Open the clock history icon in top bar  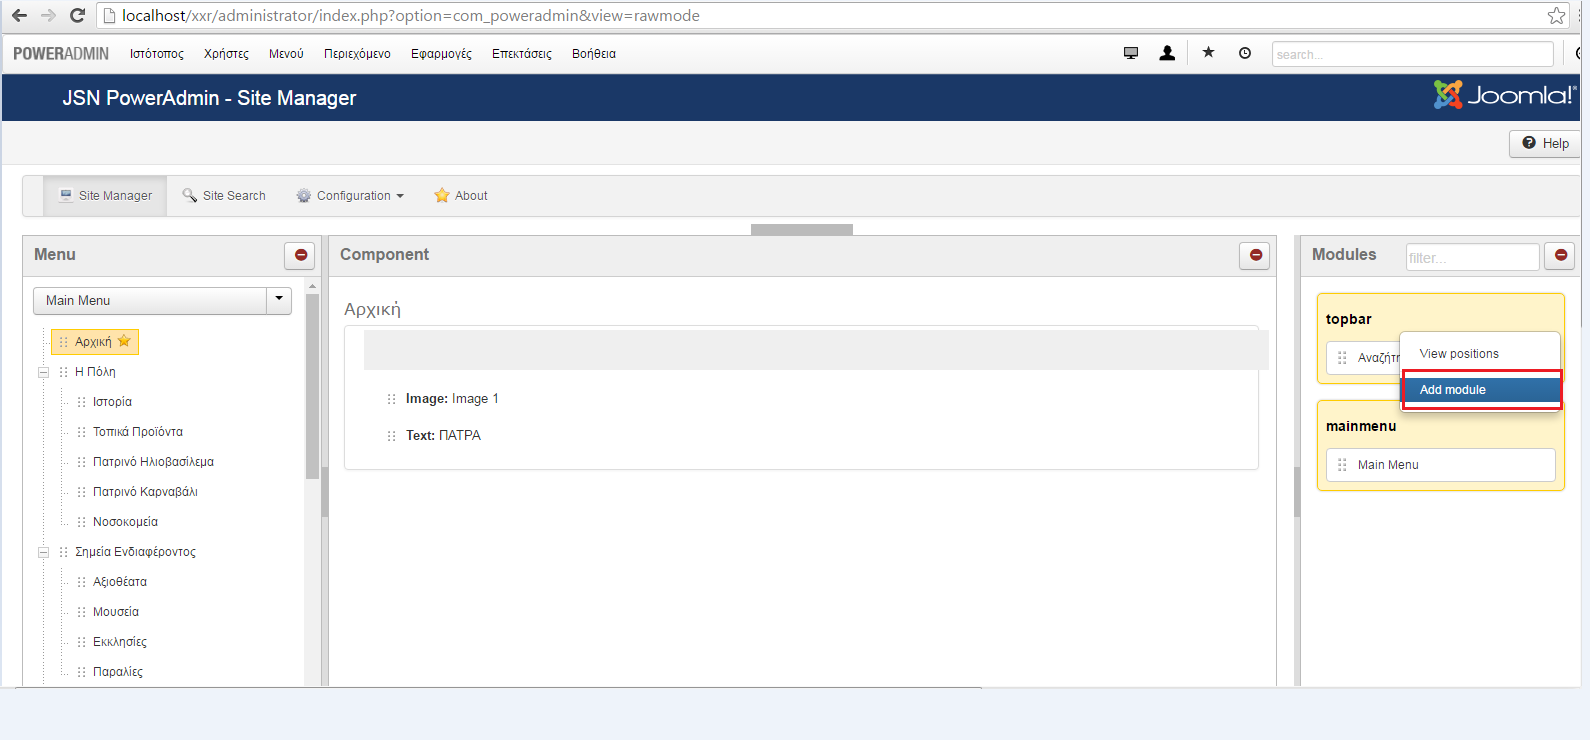click(x=1245, y=53)
